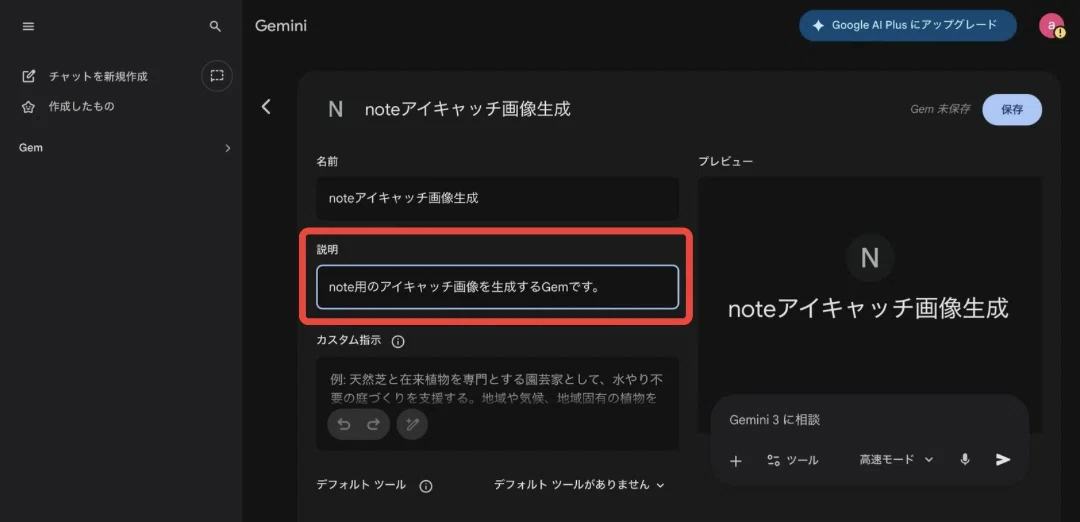Click the 名前 input field
Screen dimensions: 1080x522
(x=497, y=198)
